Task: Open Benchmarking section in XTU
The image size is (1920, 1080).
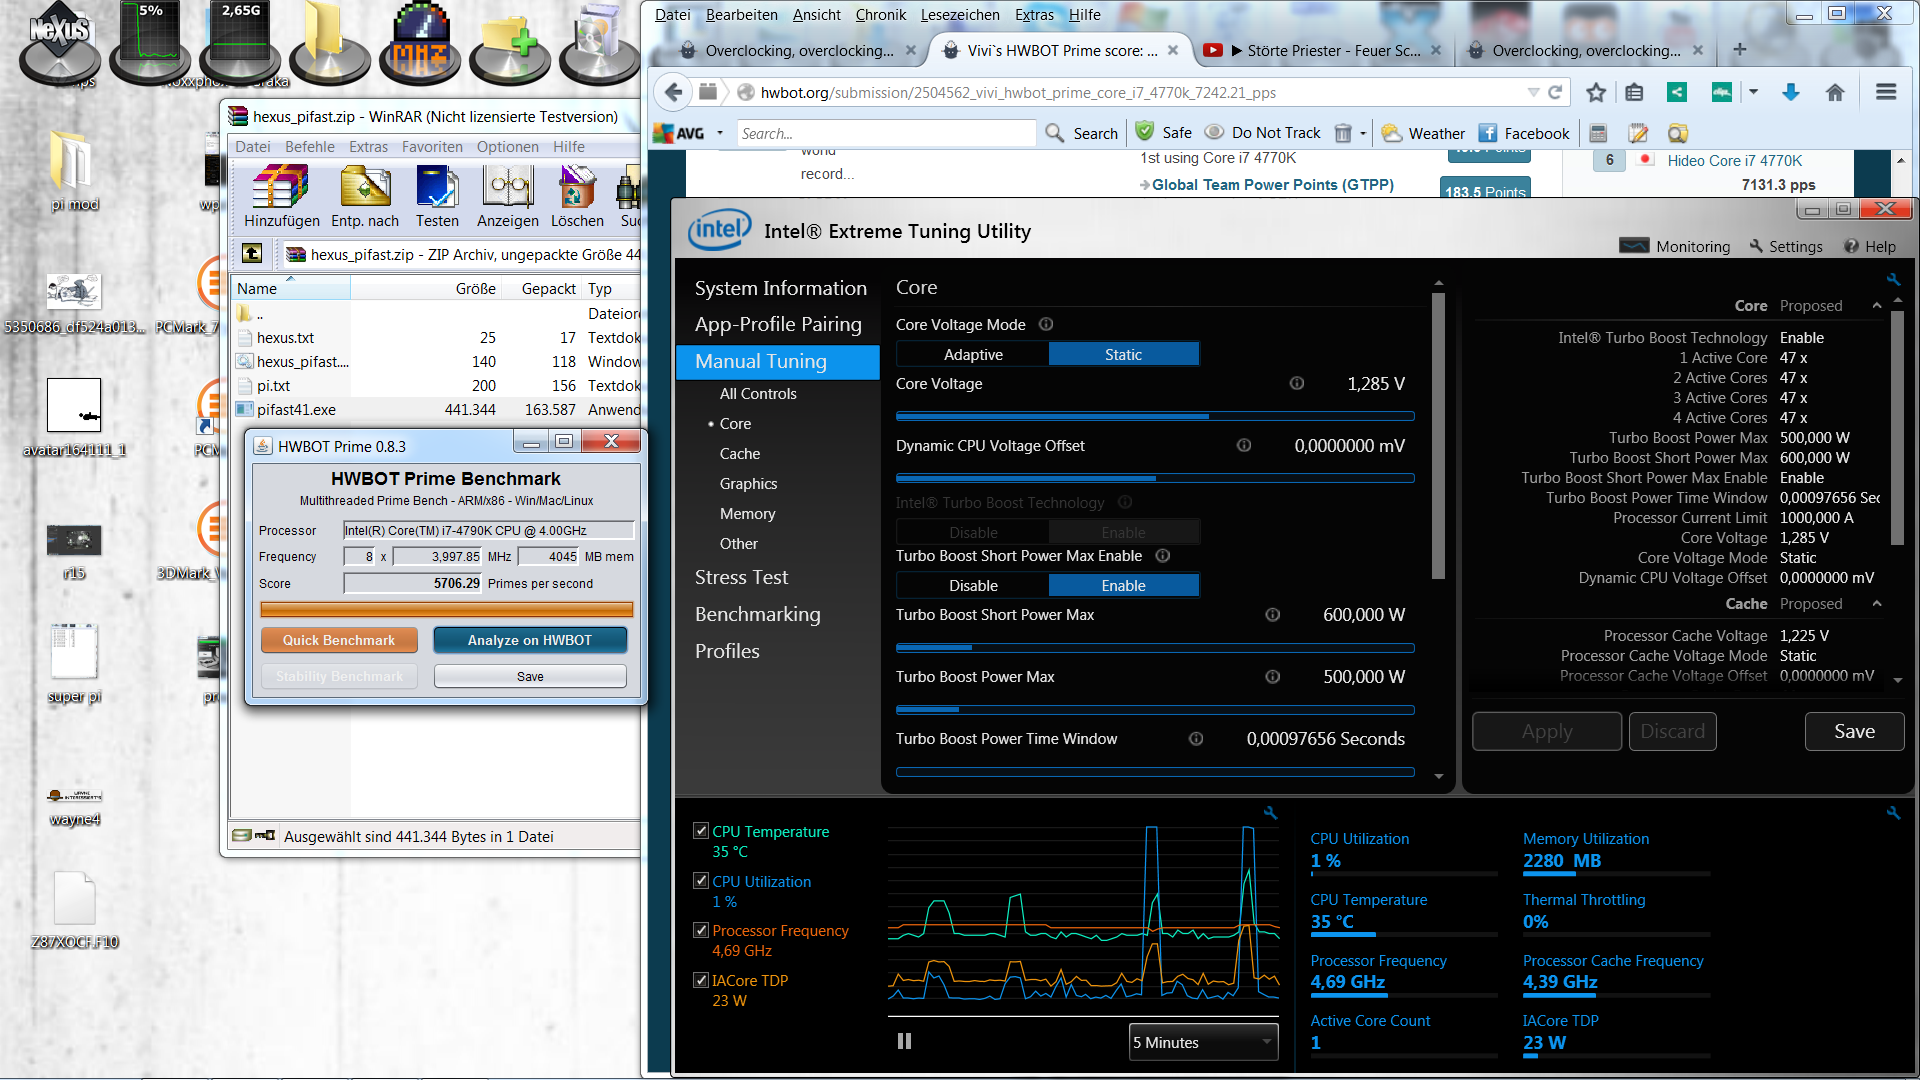Action: coord(757,614)
